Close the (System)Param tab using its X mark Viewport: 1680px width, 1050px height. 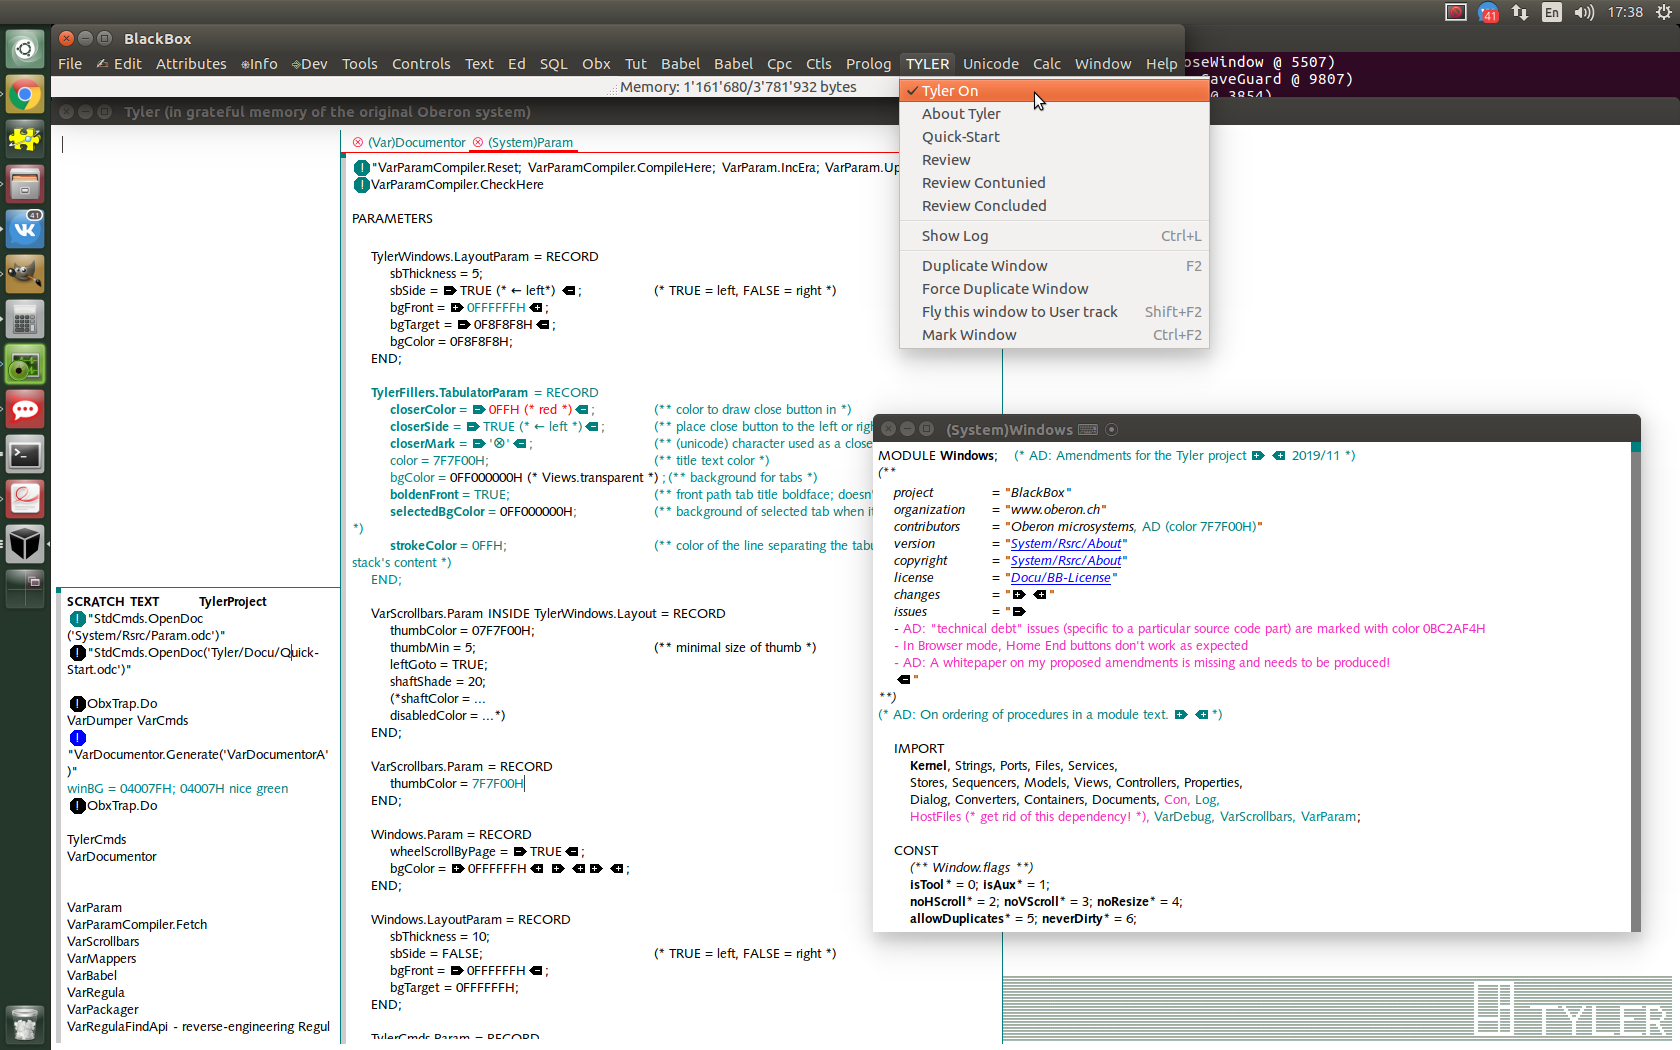pos(478,143)
